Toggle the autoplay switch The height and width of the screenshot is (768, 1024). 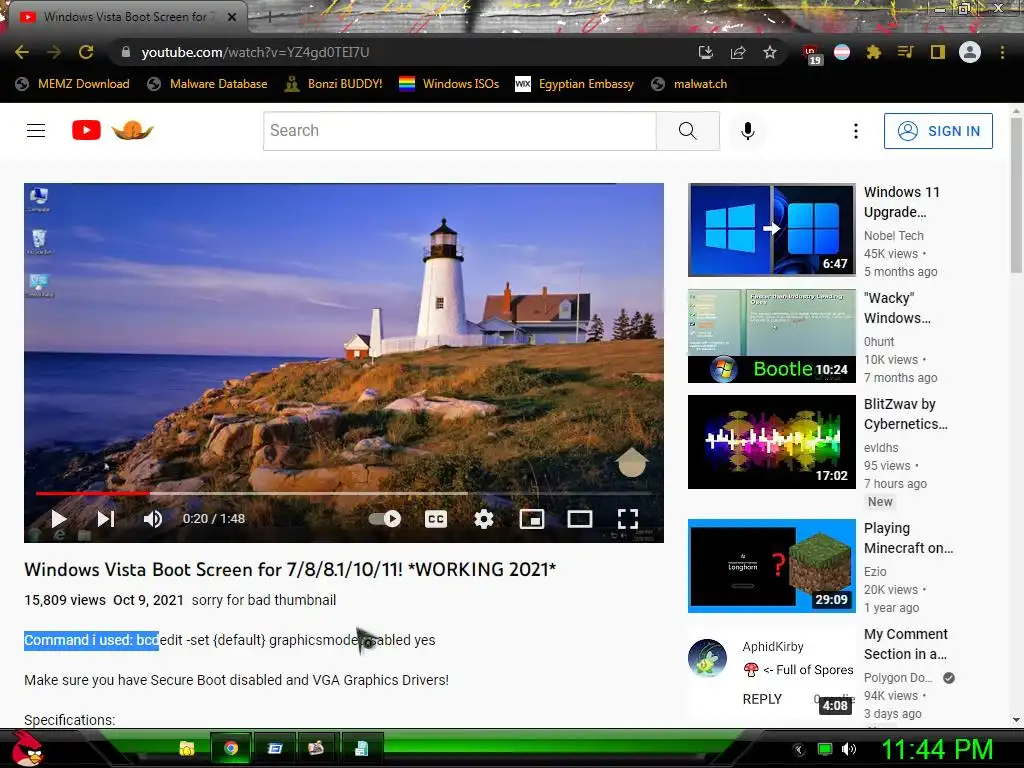pos(385,519)
